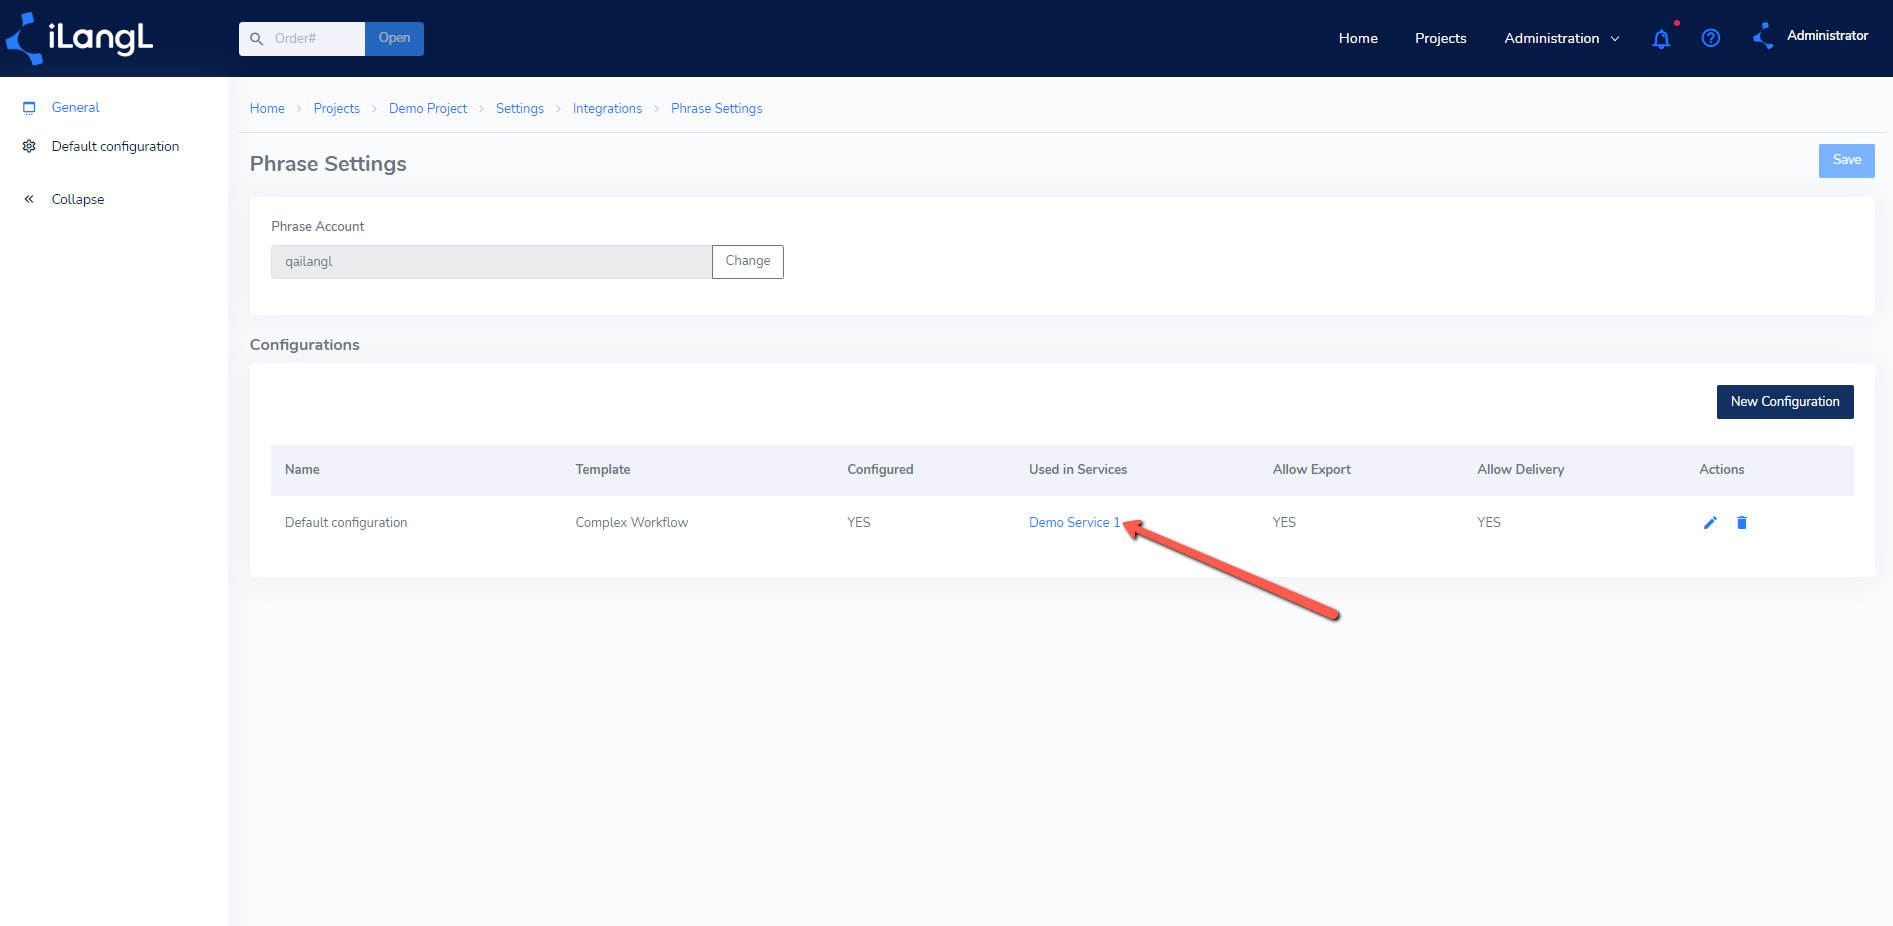This screenshot has height=926, width=1893.
Task: Click Phrase Settings breadcrumb link
Action: tap(716, 109)
